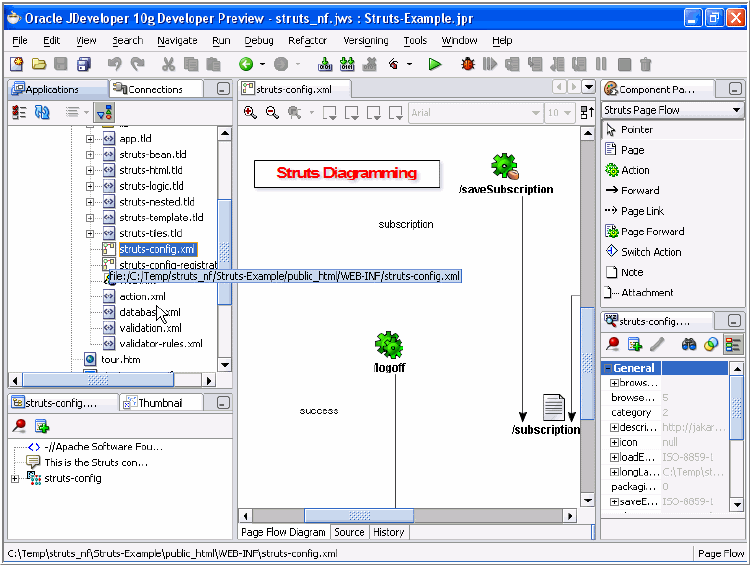750x565 pixels.
Task: Click the green Run button in toolbar
Action: point(435,64)
